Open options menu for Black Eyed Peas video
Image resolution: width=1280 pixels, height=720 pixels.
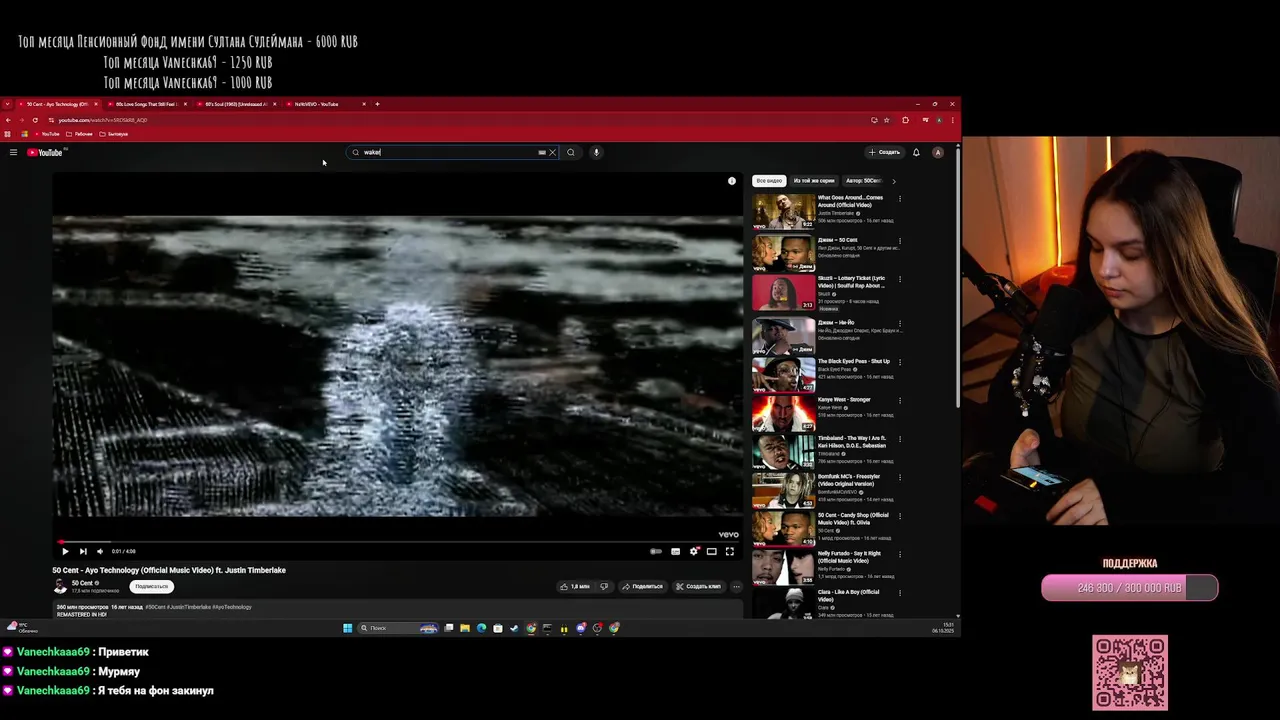(900, 362)
